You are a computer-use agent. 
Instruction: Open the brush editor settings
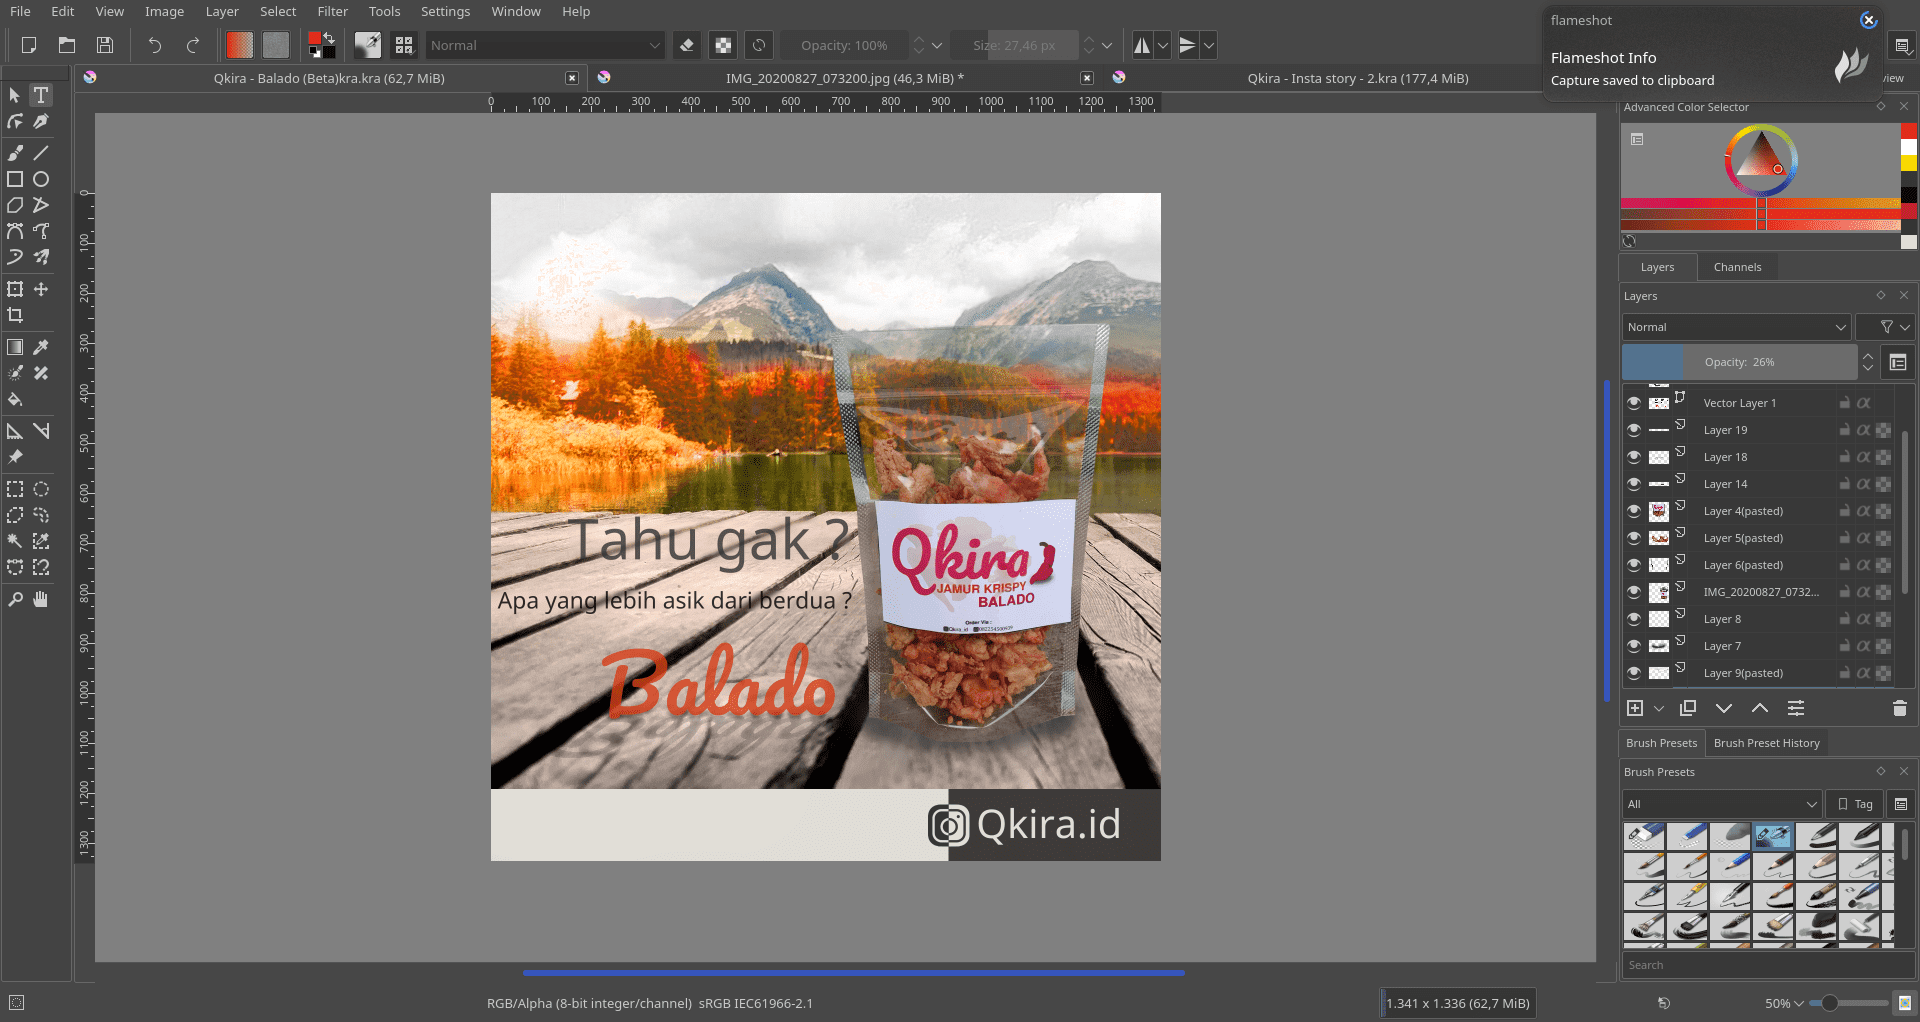pos(367,45)
